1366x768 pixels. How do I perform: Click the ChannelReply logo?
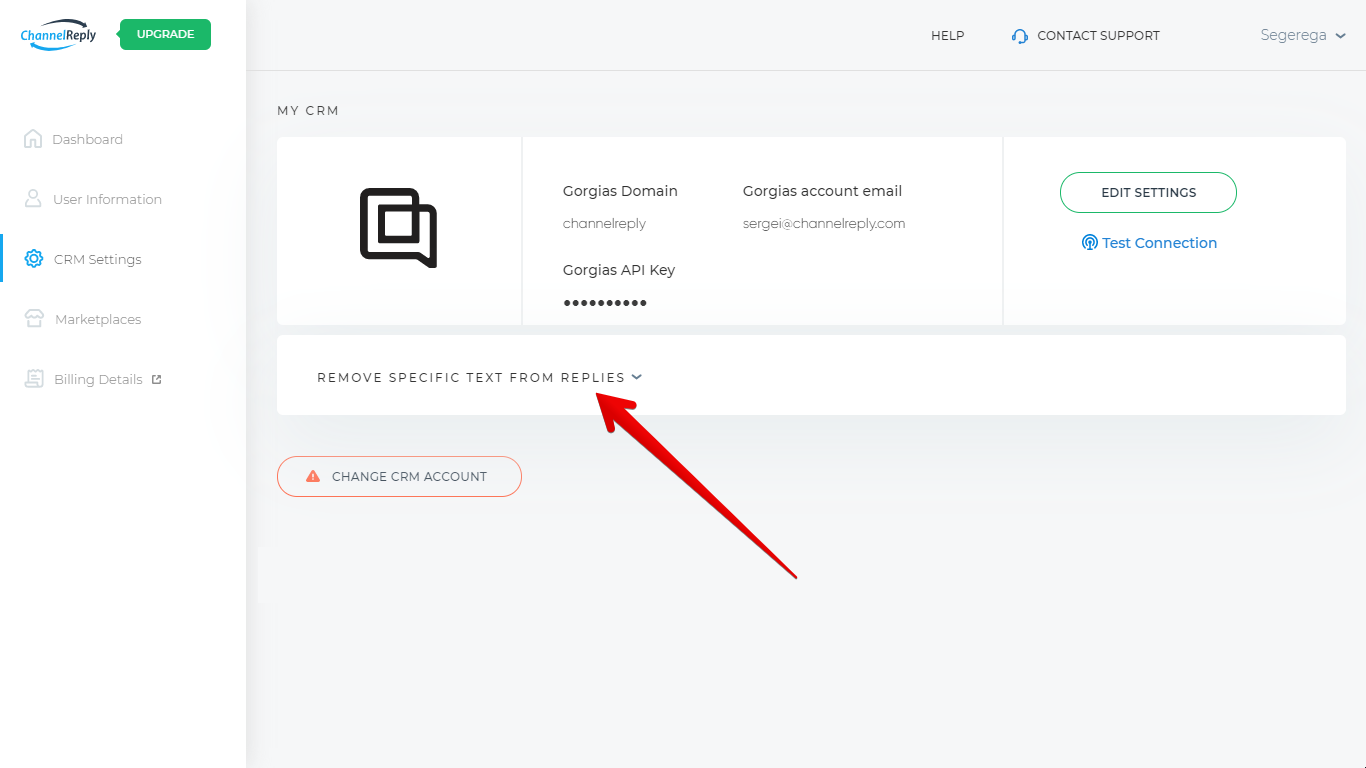tap(58, 35)
